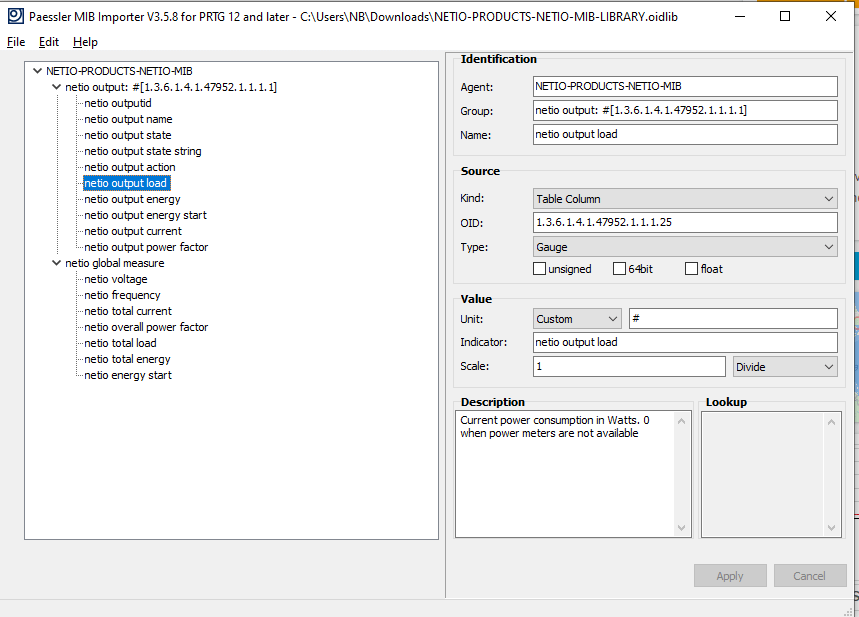Collapse the NETIO-PRODUCTS-NETIO-MIB root node
This screenshot has width=859, height=617.
(37, 71)
